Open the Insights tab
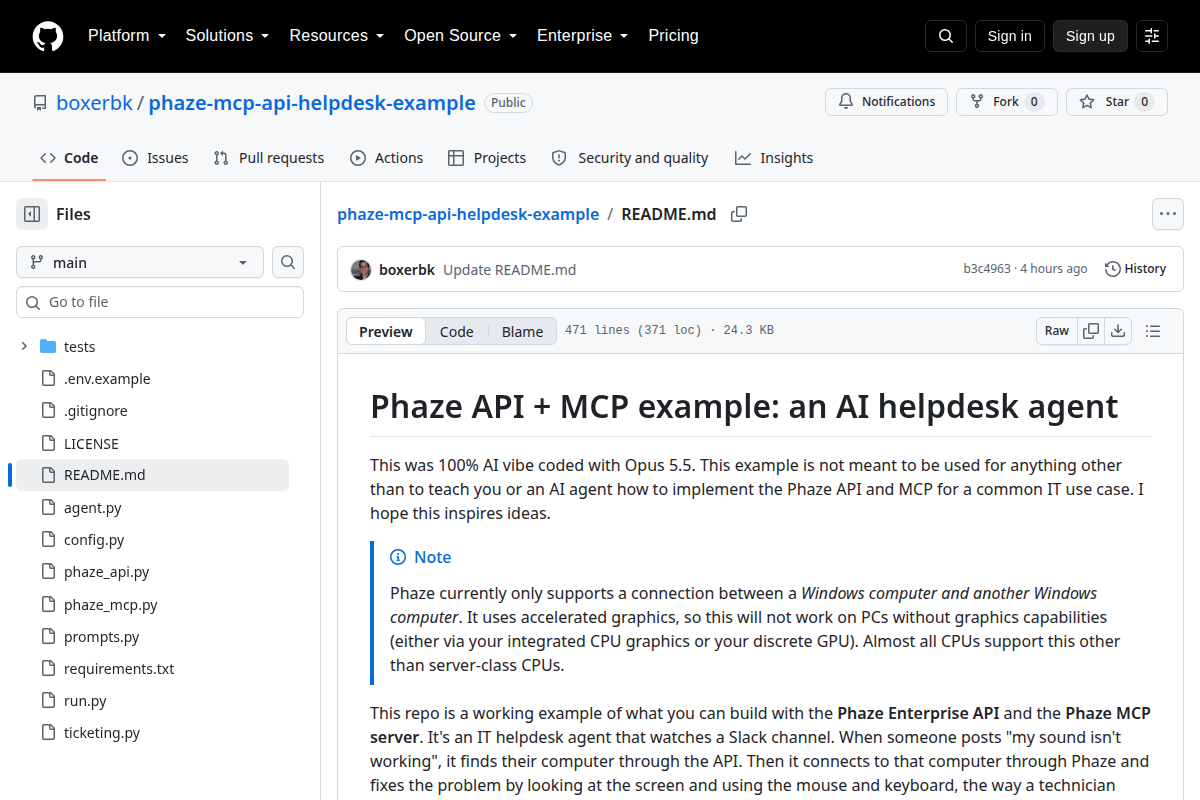Screen dimensions: 1200x800 tap(774, 158)
